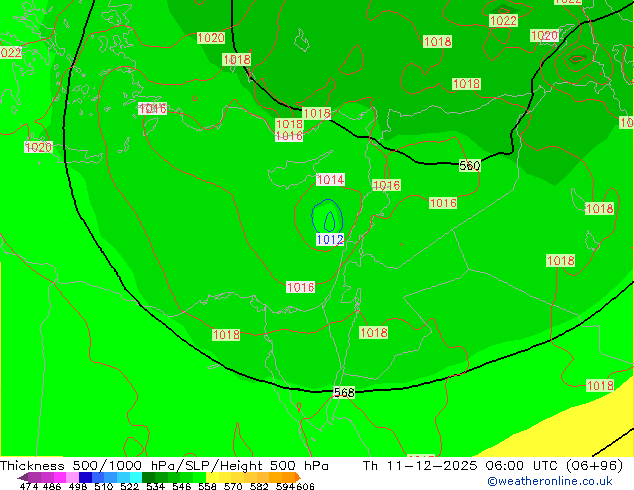The image size is (634, 490).
Task: Pick the cyan swatch above 522 in the legend
Action: 136,477
